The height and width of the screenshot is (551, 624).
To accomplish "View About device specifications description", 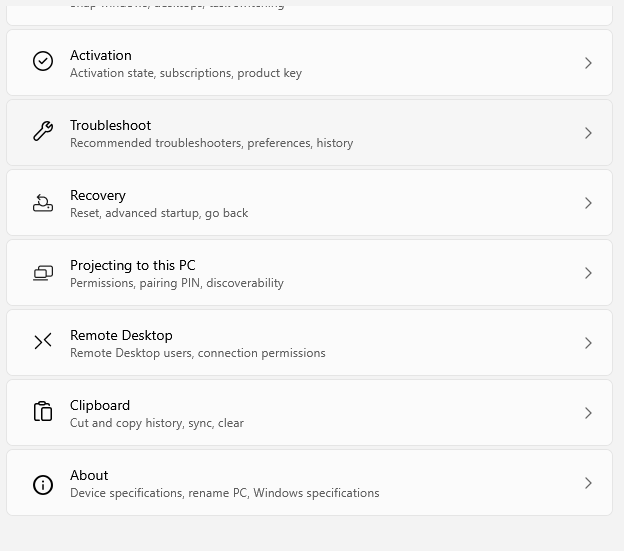I will point(224,493).
